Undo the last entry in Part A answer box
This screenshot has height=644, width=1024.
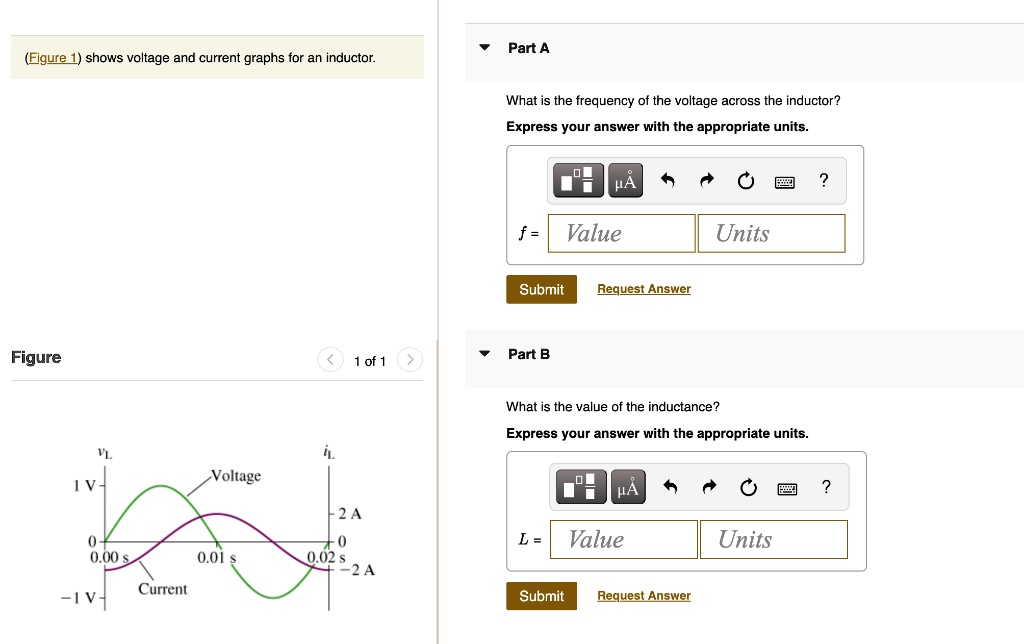tap(667, 180)
